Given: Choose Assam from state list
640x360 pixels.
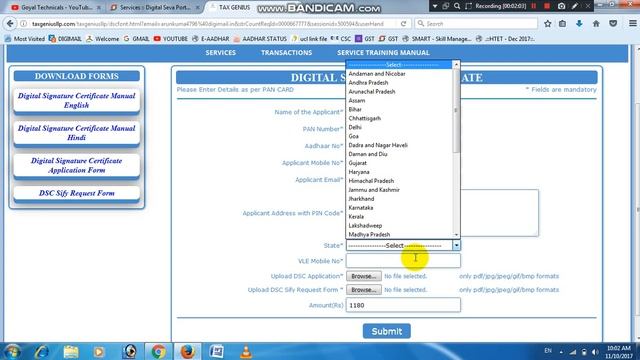Looking at the screenshot, I should pyautogui.click(x=399, y=100).
